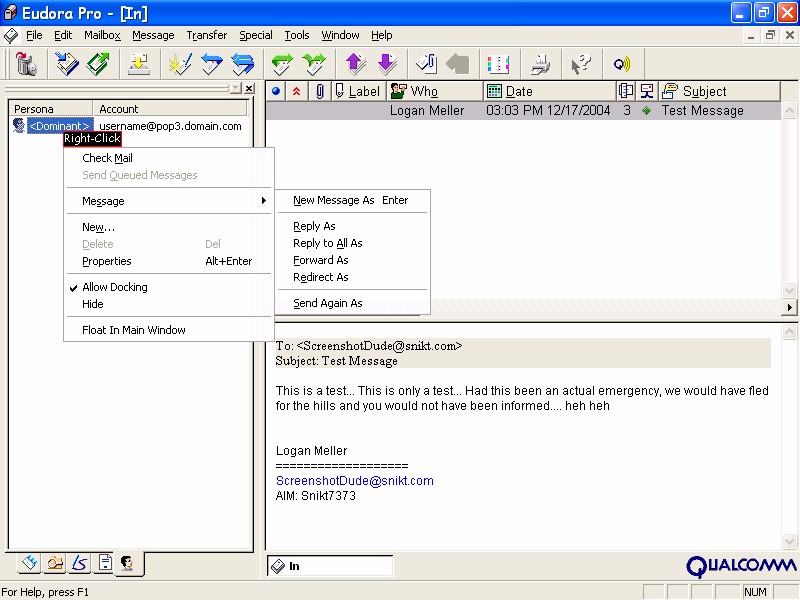800x600 pixels.
Task: Click the curved green arrow Redirect toolbar icon
Action: pos(314,64)
